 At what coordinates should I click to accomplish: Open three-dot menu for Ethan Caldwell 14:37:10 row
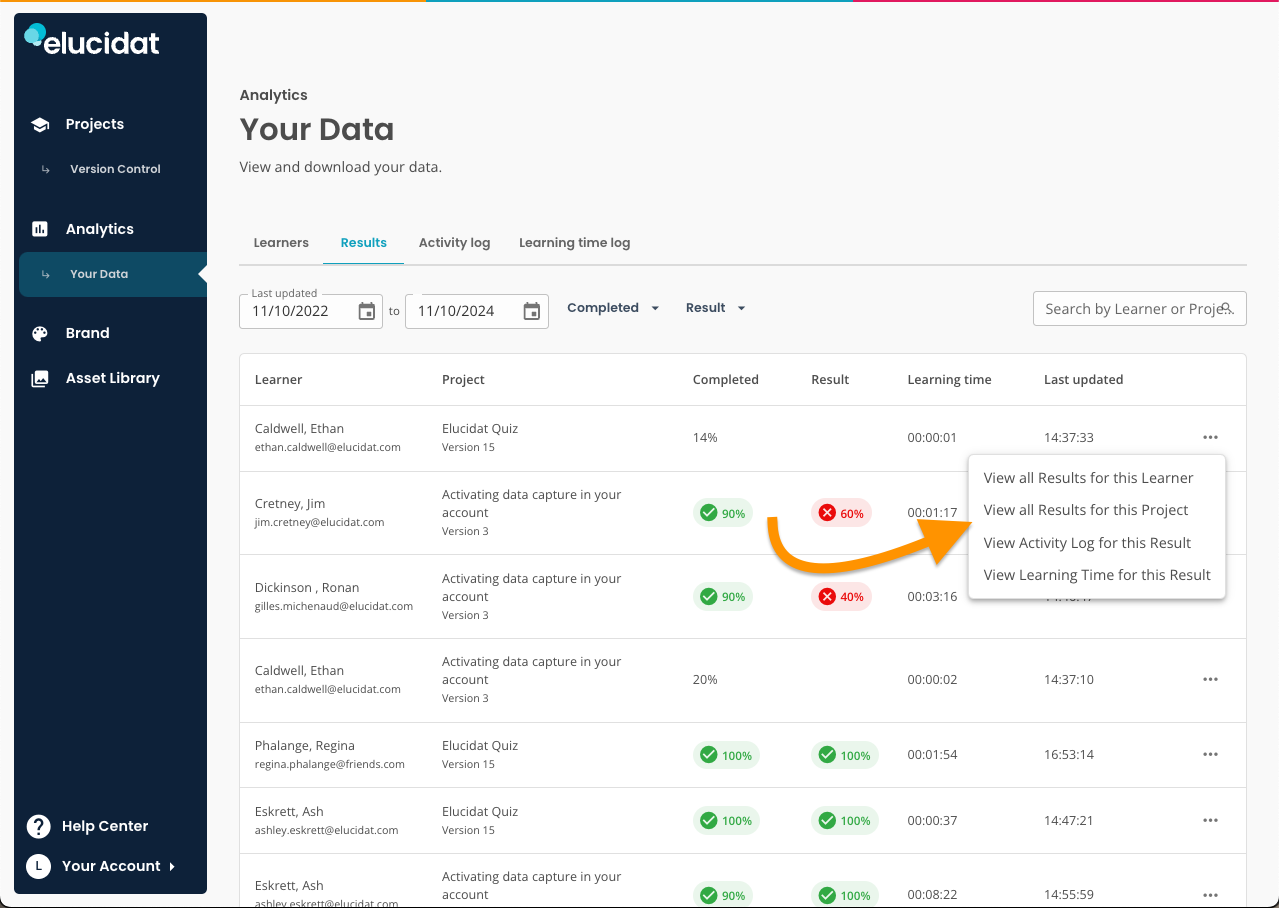pyautogui.click(x=1210, y=679)
